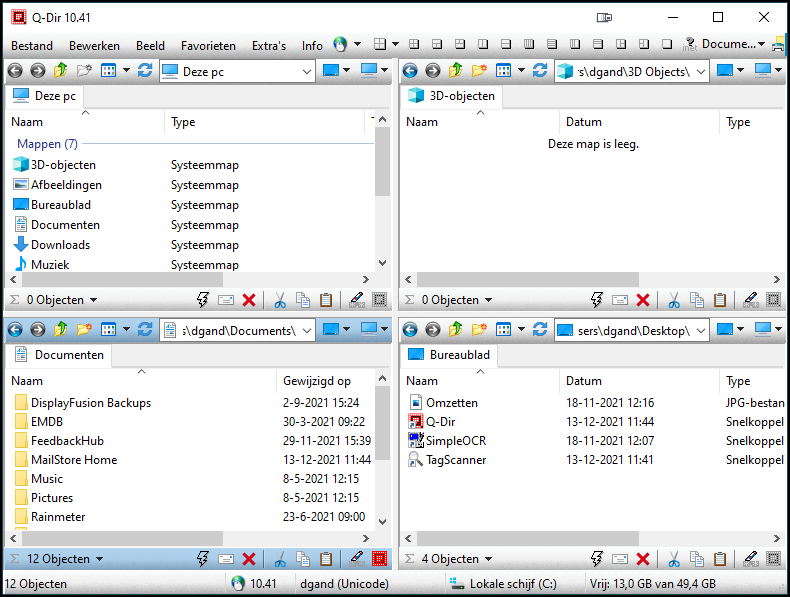The height and width of the screenshot is (597, 790).
Task: Click the Naam column header in the 3D-objecten pane
Action: tap(479, 122)
